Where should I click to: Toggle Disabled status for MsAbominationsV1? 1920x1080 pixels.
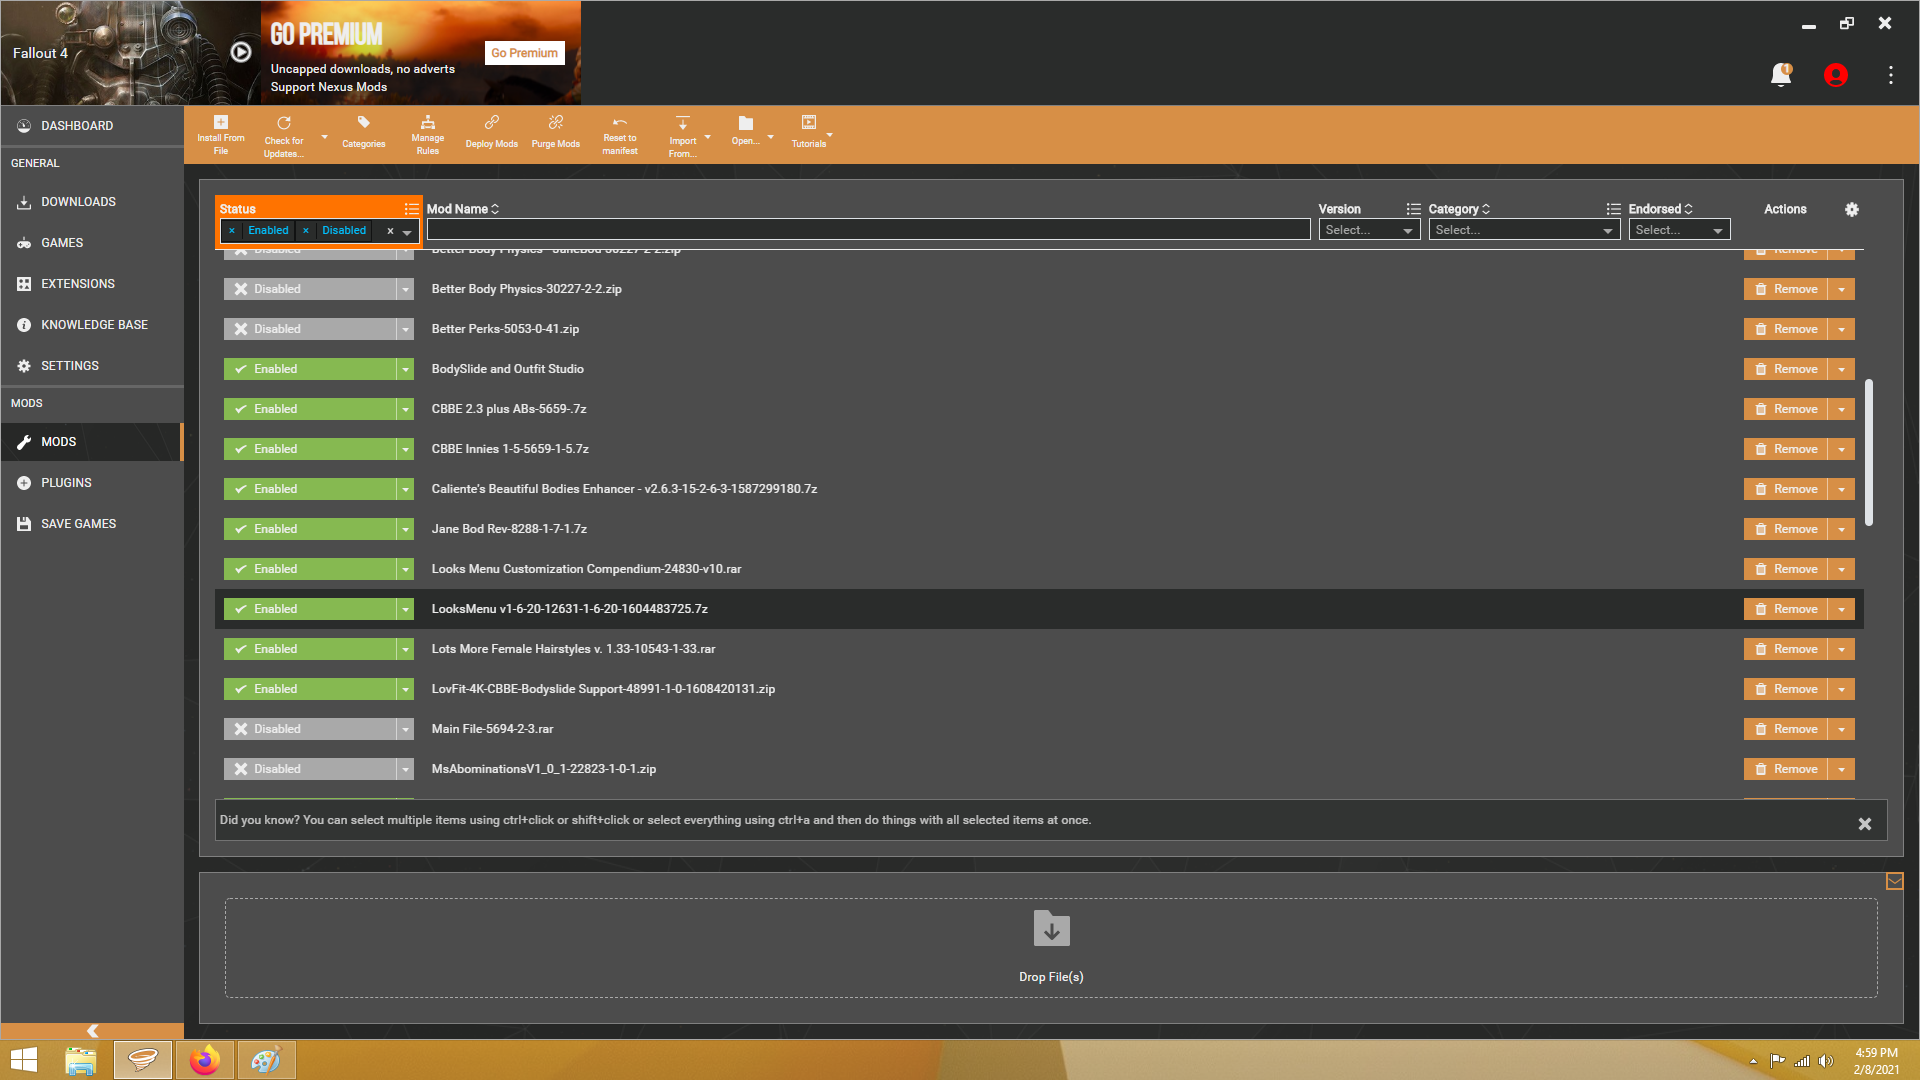click(310, 769)
